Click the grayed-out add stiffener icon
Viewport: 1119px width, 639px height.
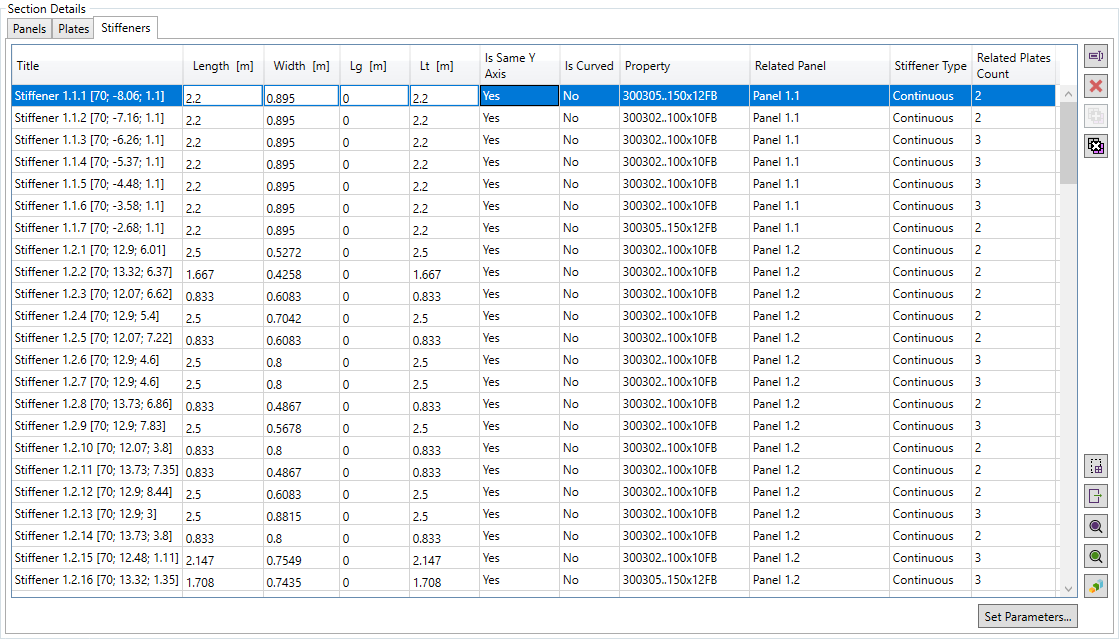click(x=1095, y=116)
